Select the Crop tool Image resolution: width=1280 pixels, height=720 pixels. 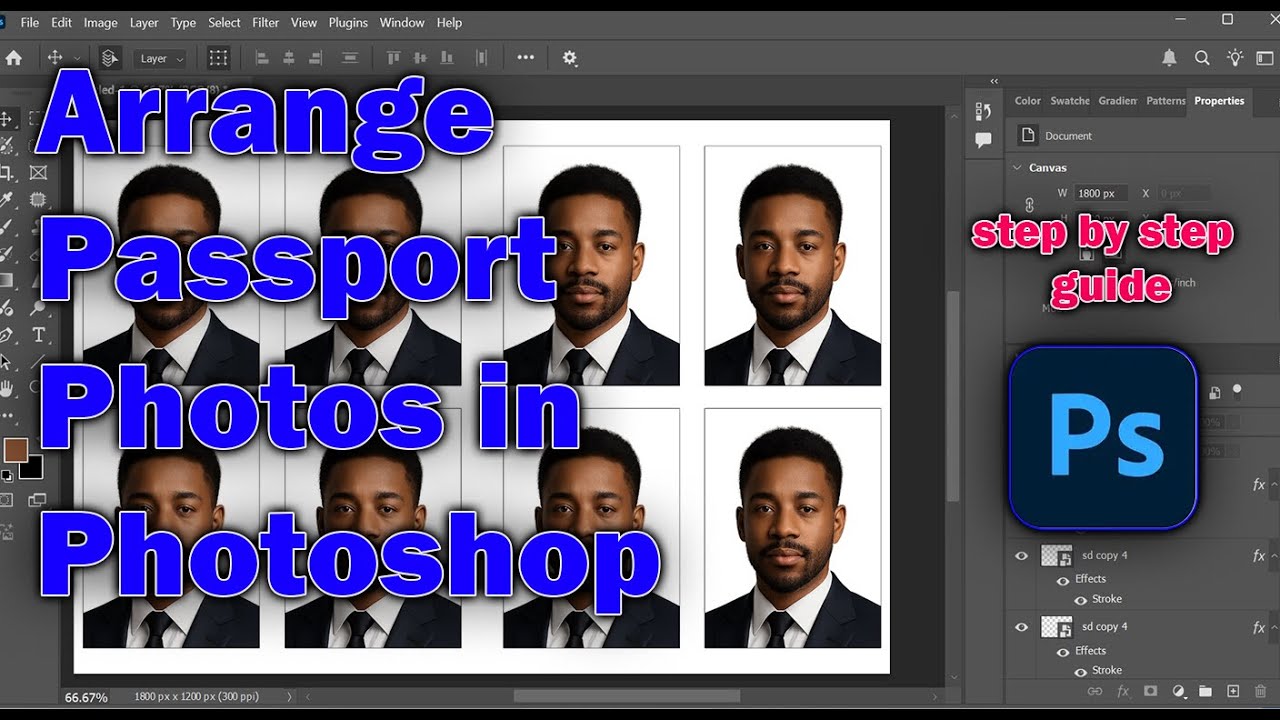(x=6, y=173)
